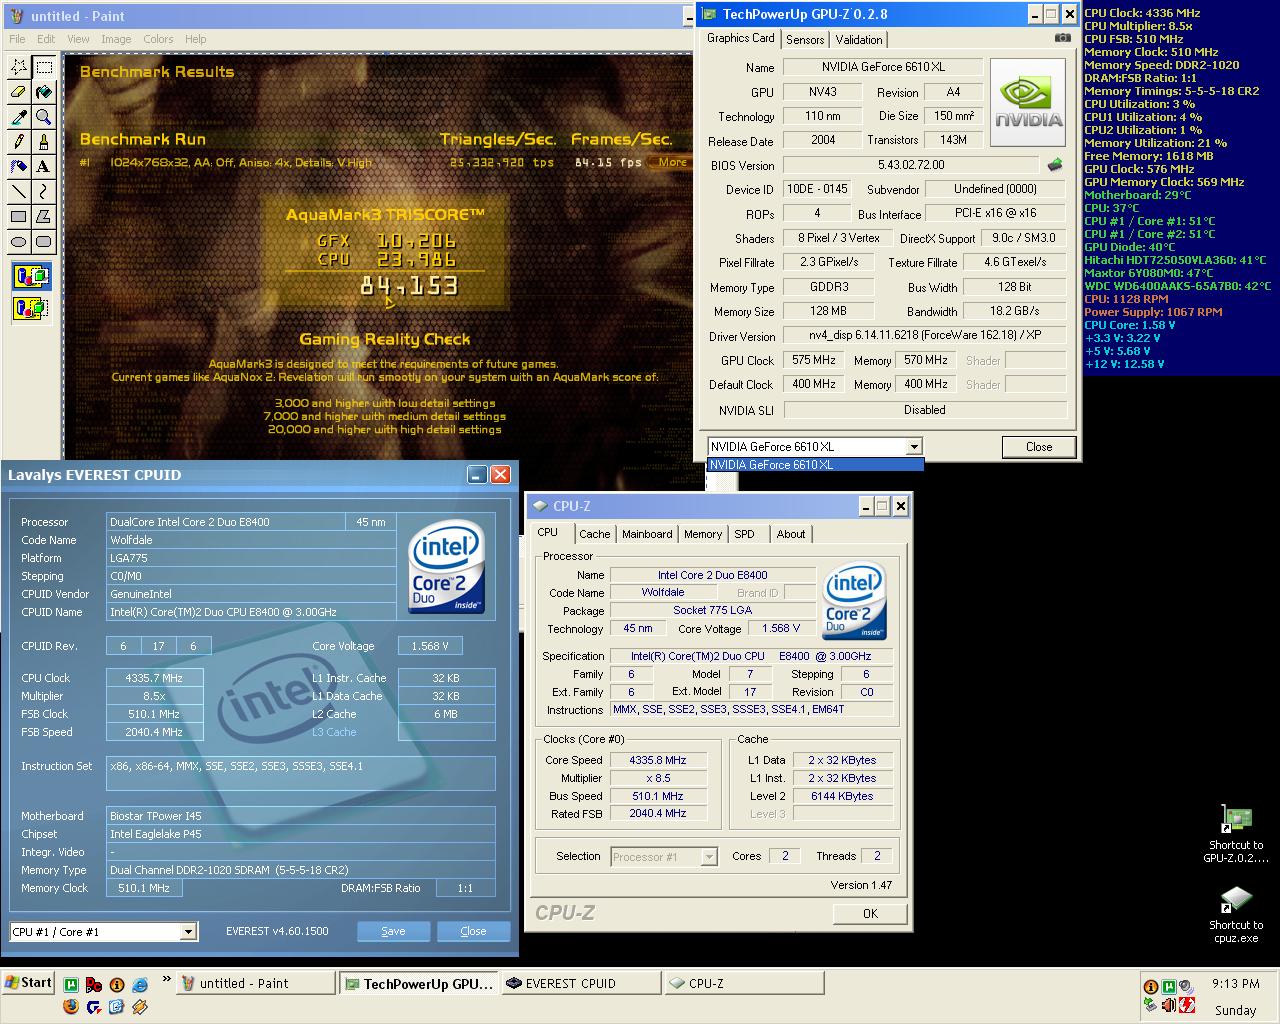Switch to untitled - Paint taskbar button
The image size is (1280, 1024).
coord(256,984)
